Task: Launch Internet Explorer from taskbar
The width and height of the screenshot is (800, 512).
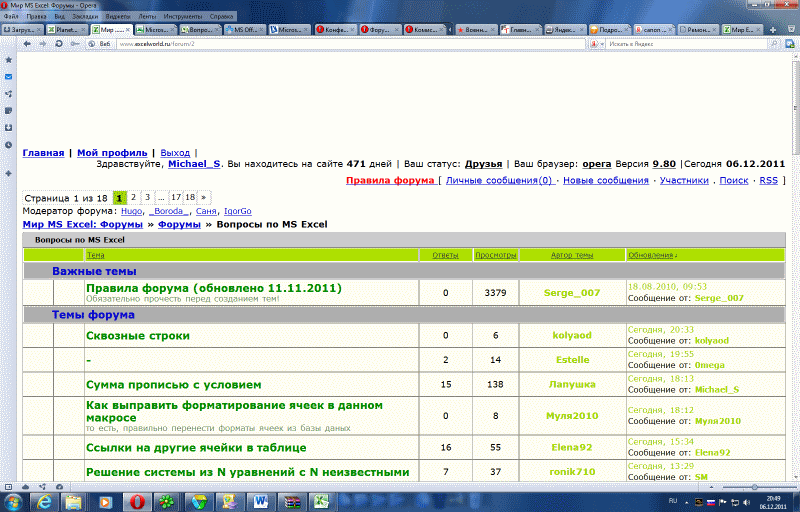Action: (x=44, y=502)
